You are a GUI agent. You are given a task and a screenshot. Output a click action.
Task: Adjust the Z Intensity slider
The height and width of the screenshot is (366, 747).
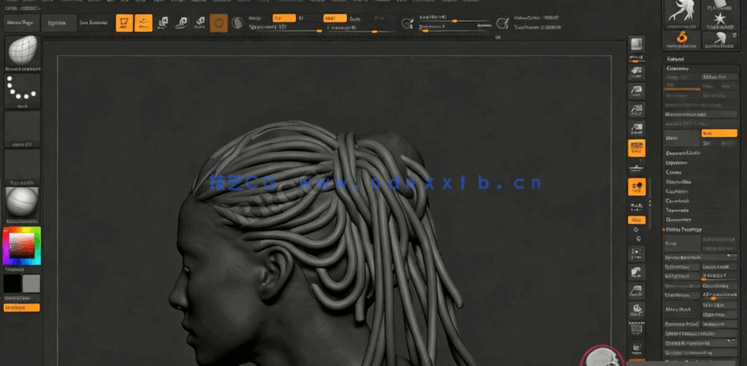pyautogui.click(x=361, y=29)
